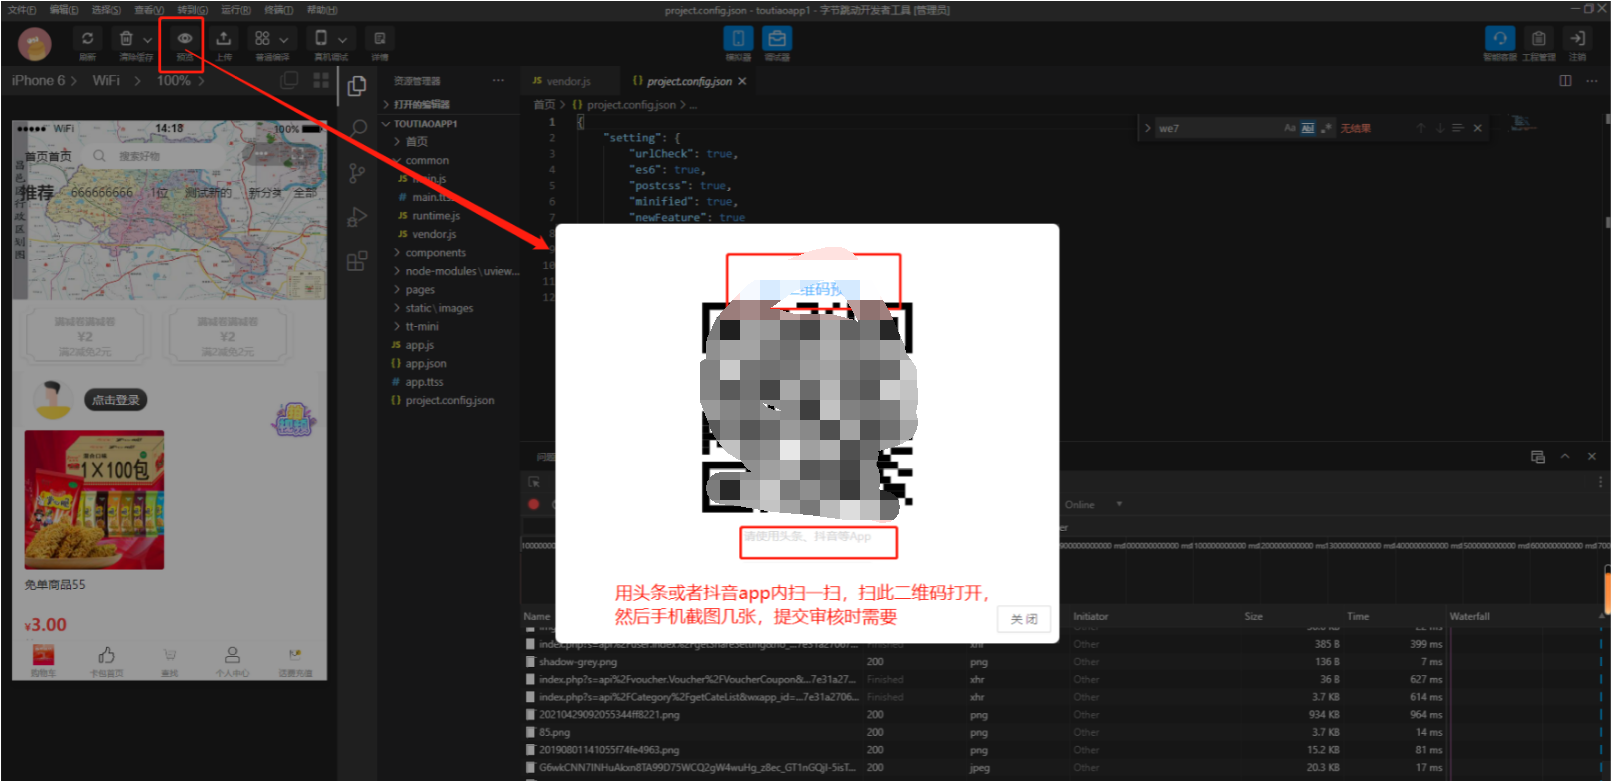
Task: Click the find next match arrow
Action: tap(1440, 128)
